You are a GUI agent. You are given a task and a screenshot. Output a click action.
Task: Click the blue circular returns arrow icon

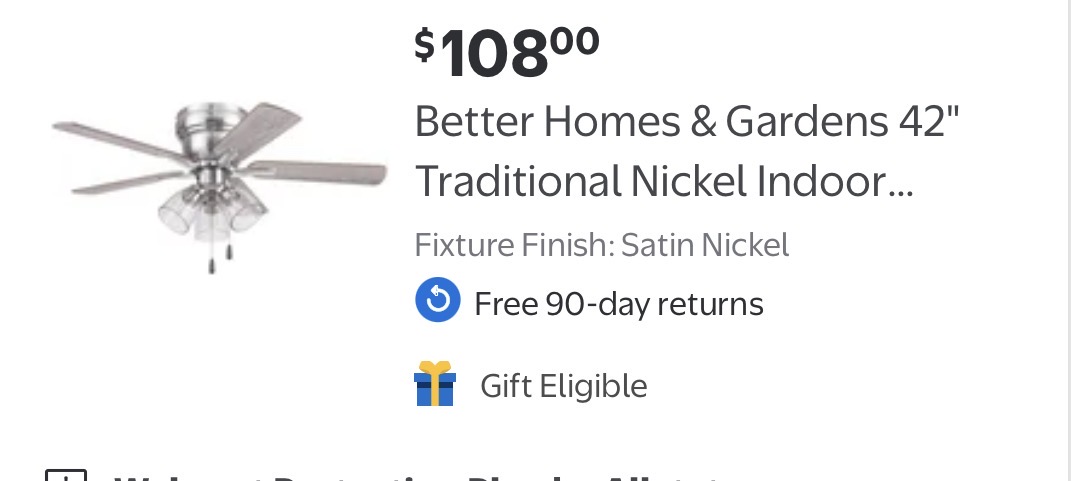coord(437,302)
